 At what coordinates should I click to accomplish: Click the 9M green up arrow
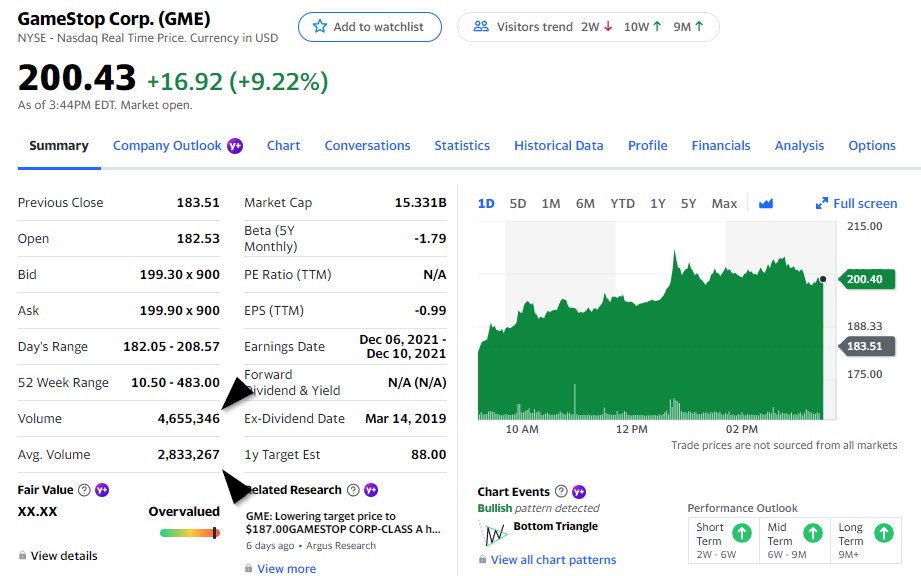pyautogui.click(x=699, y=26)
